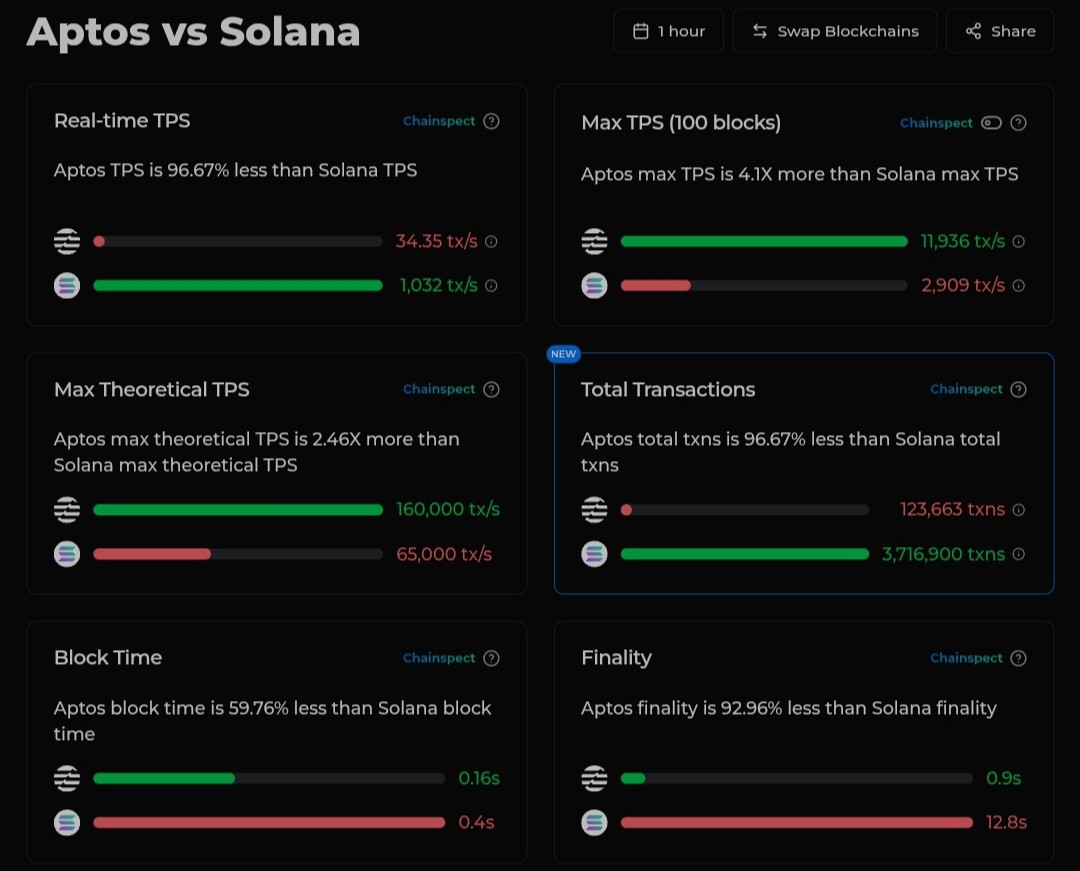Click the Aptos vs Solana page title
This screenshot has width=1080, height=871.
coord(194,32)
